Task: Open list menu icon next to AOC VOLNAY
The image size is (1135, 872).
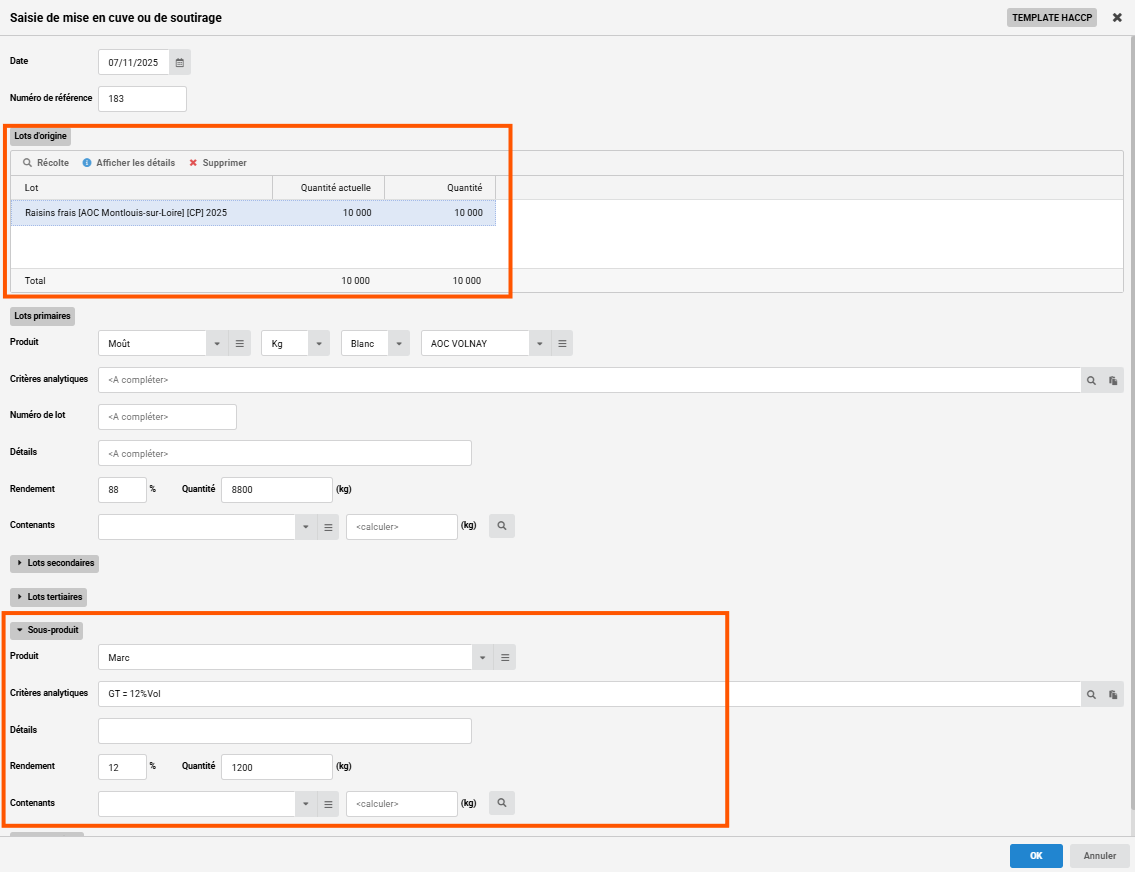Action: [562, 344]
